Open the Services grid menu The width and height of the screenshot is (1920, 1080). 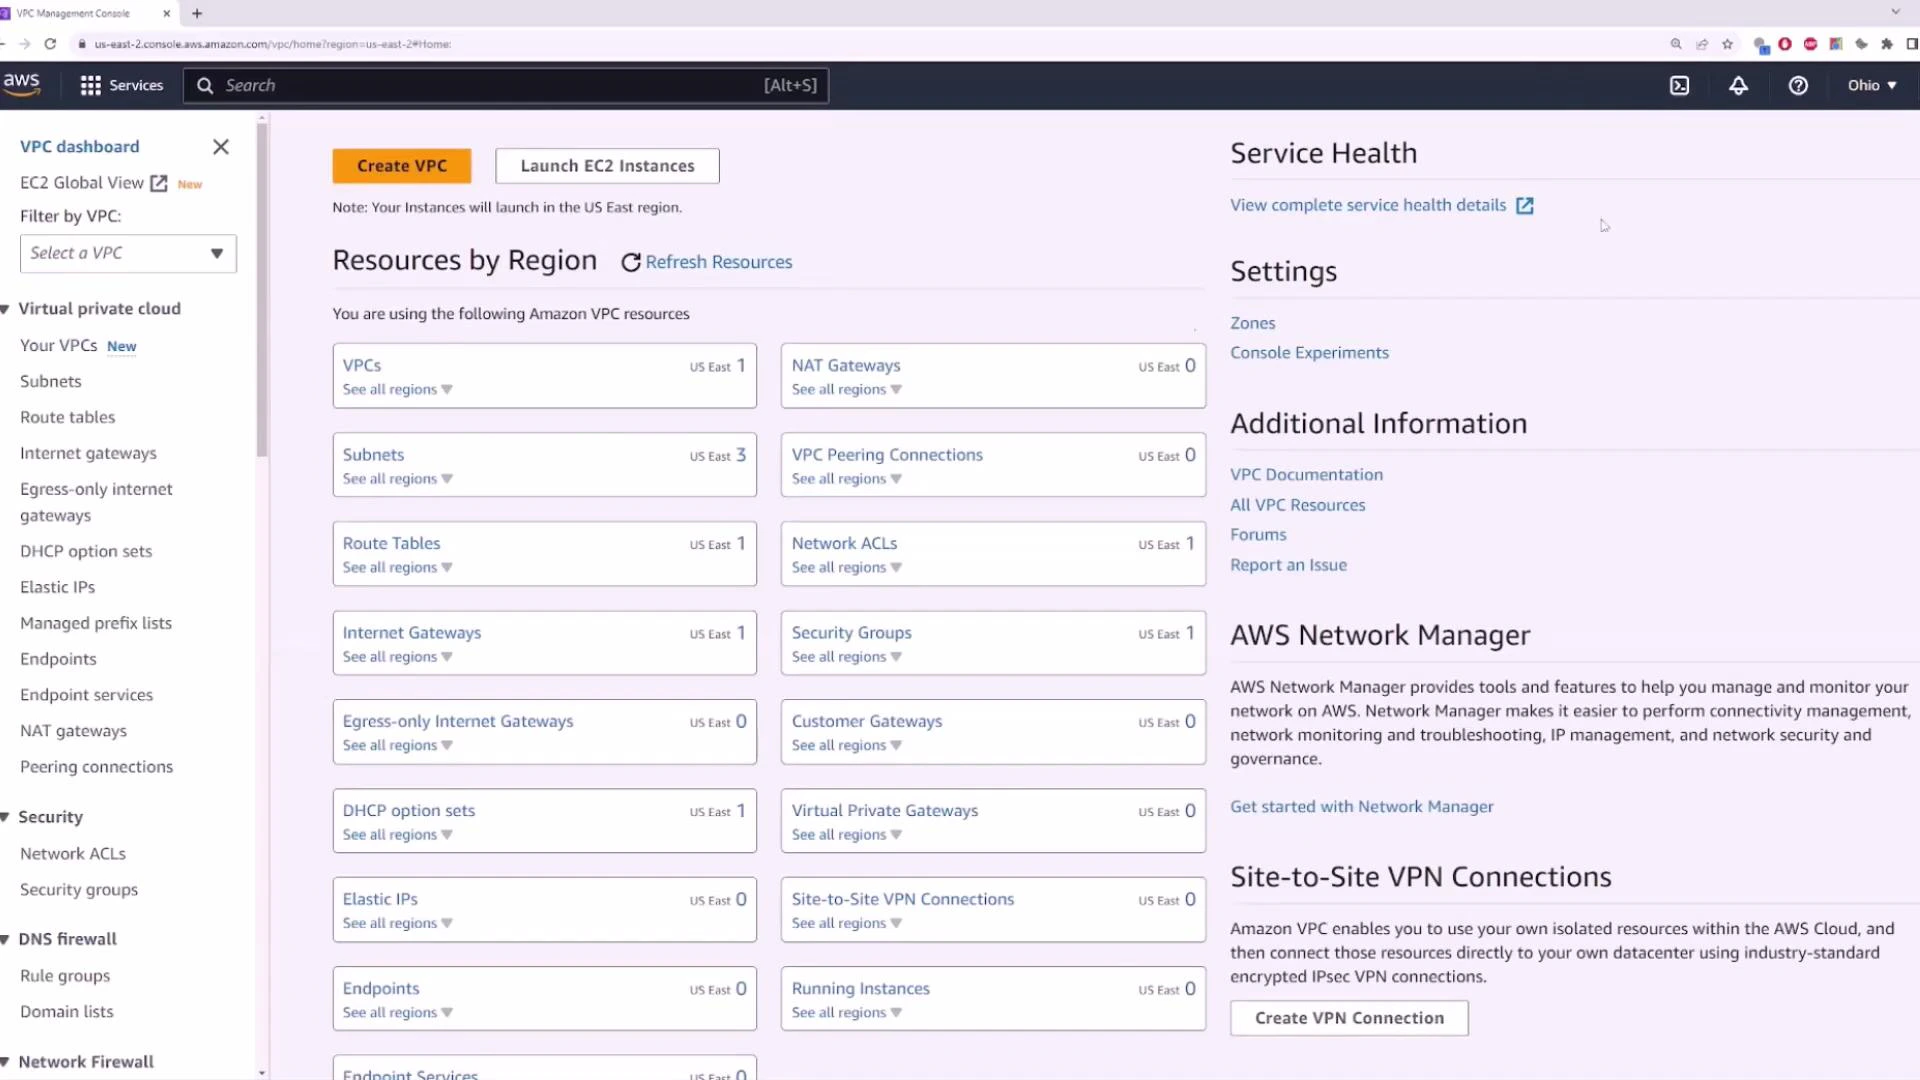[x=121, y=85]
